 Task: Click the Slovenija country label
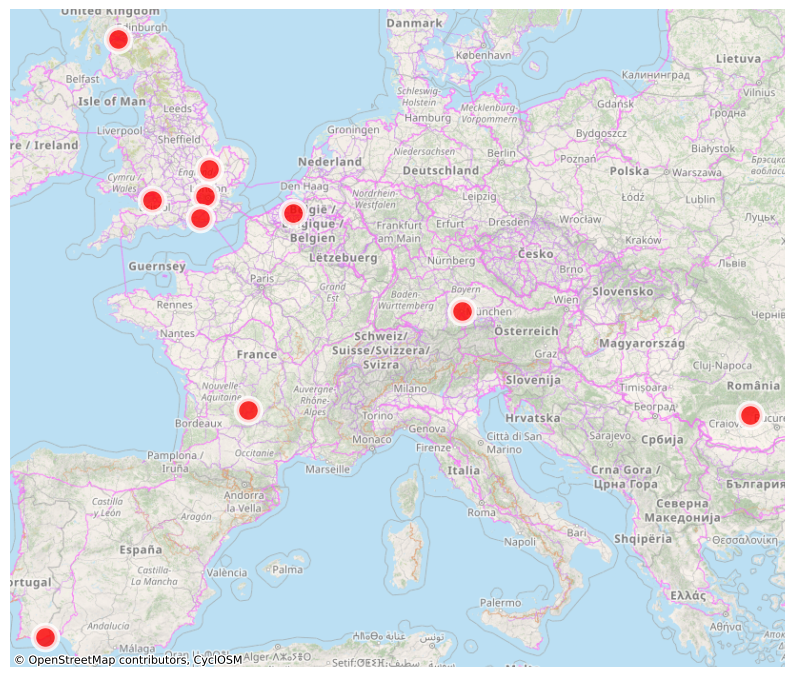[533, 380]
